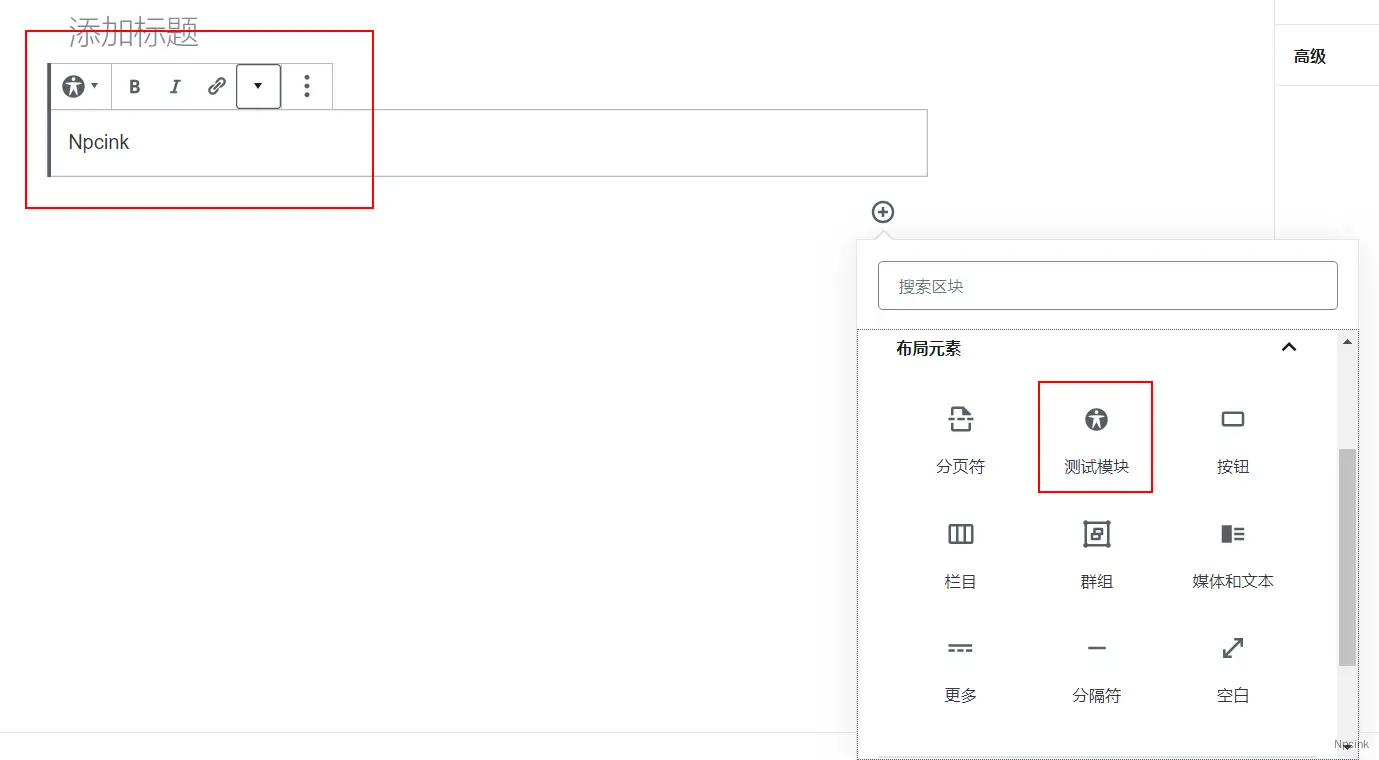Image resolution: width=1379 pixels, height=760 pixels.
Task: Insert 分页符 block
Action: 961,438
